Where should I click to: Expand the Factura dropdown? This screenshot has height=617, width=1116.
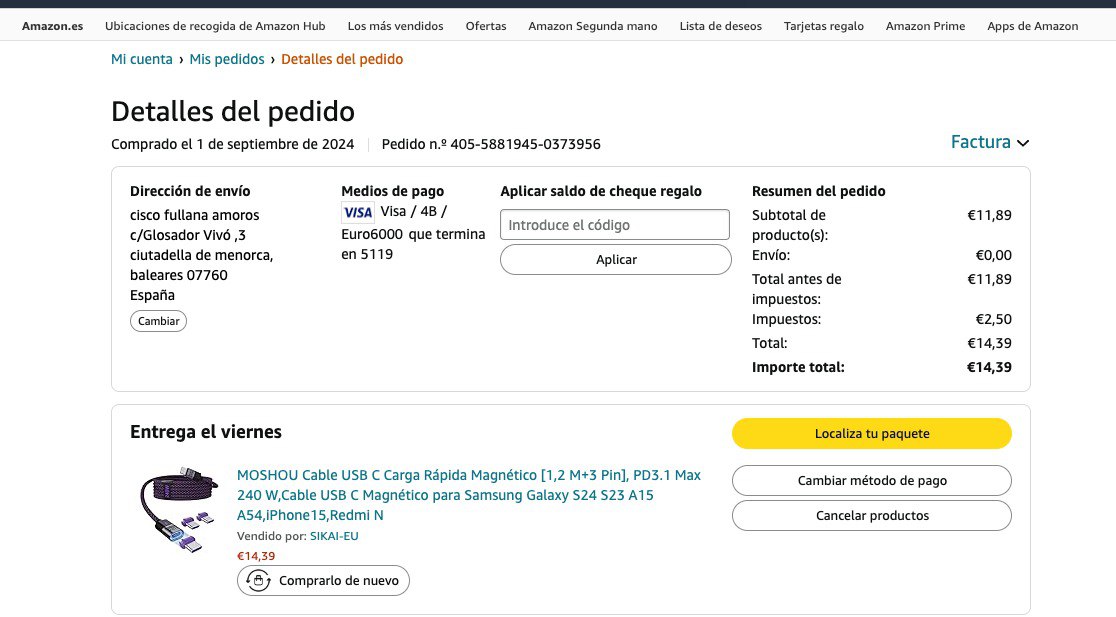[x=989, y=142]
